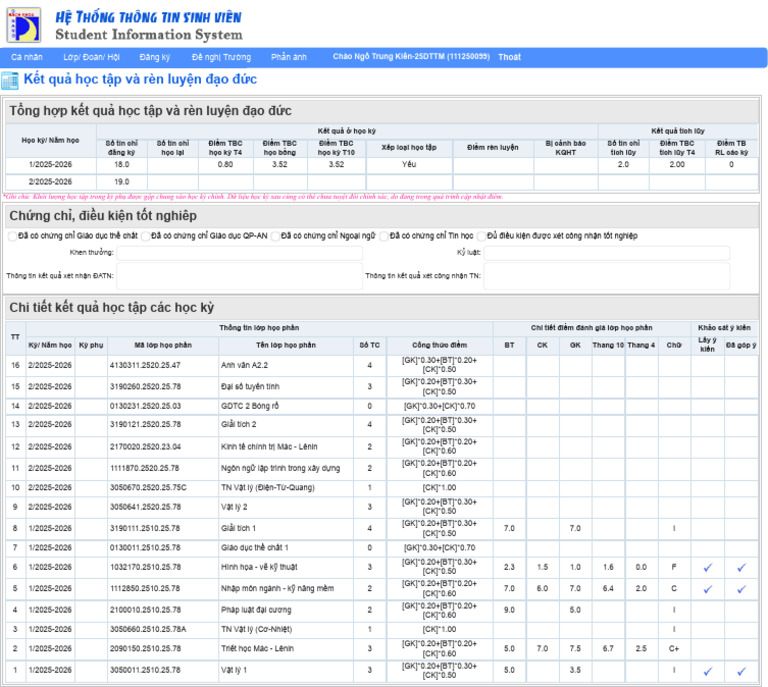Click course Anh văn A2.2
768x687 pixels.
coord(244,365)
